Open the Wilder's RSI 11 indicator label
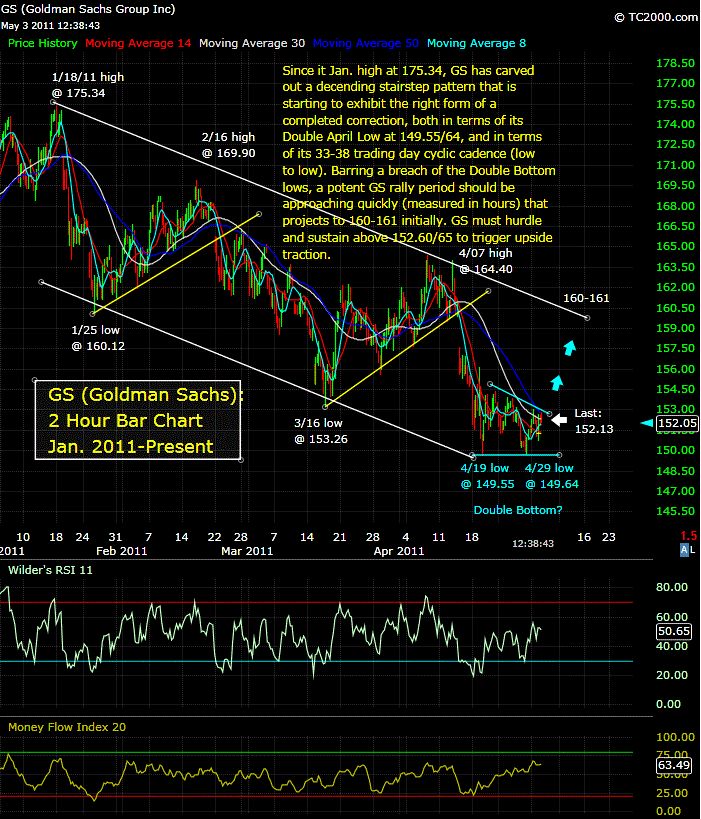Image resolution: width=701 pixels, height=819 pixels. (x=50, y=570)
